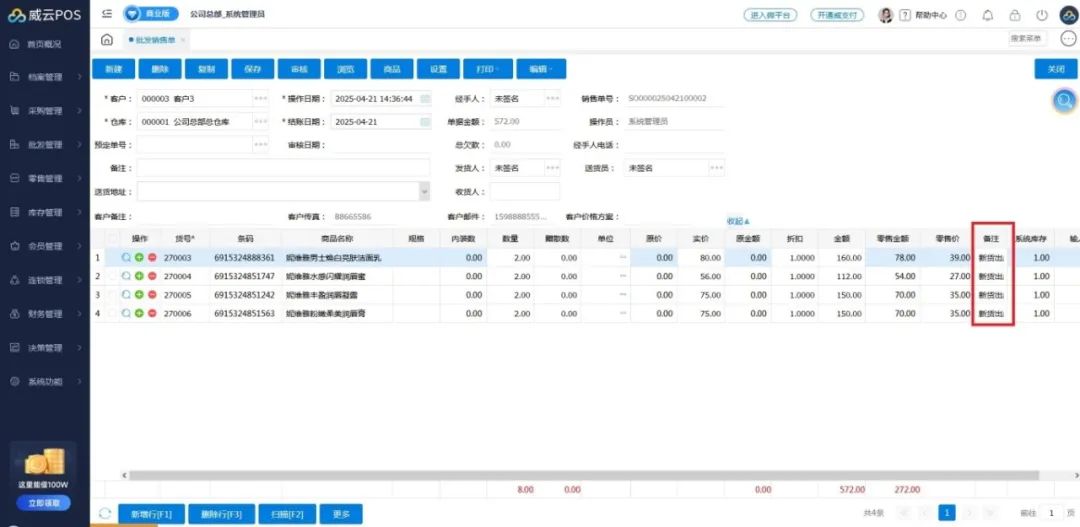Screen dimensions: 1080x527
Task: Click the 新增行[F1] button
Action: 150,514
